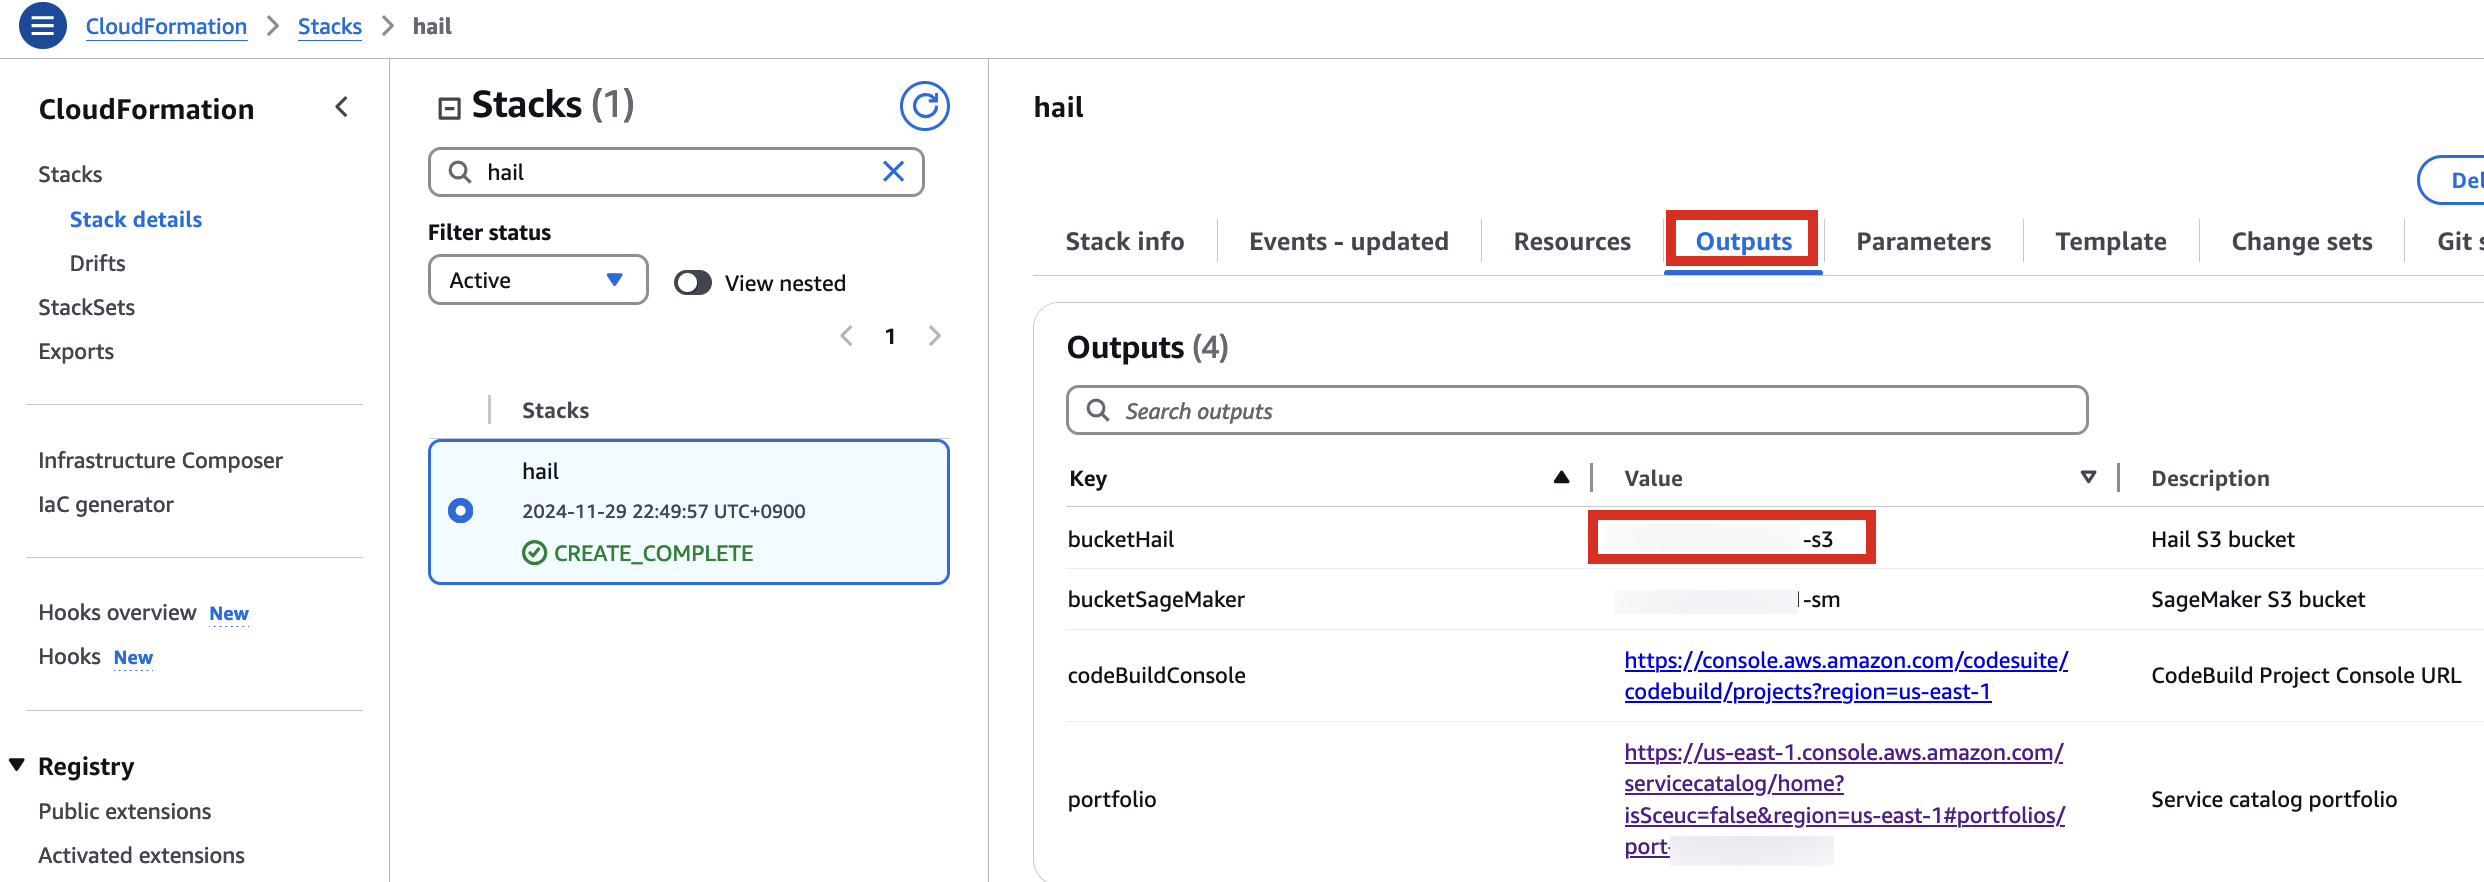
Task: Click the portfolio output key
Action: tap(1112, 800)
